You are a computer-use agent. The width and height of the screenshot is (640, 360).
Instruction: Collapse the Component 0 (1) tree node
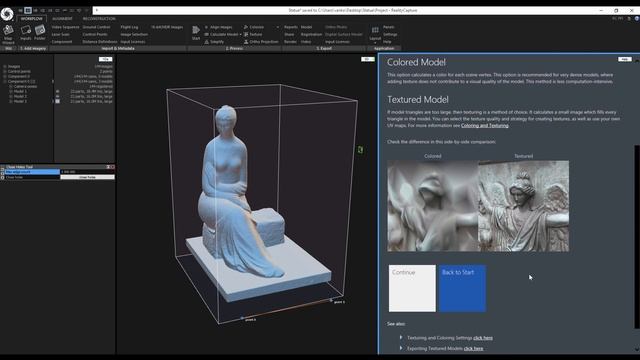point(5,81)
